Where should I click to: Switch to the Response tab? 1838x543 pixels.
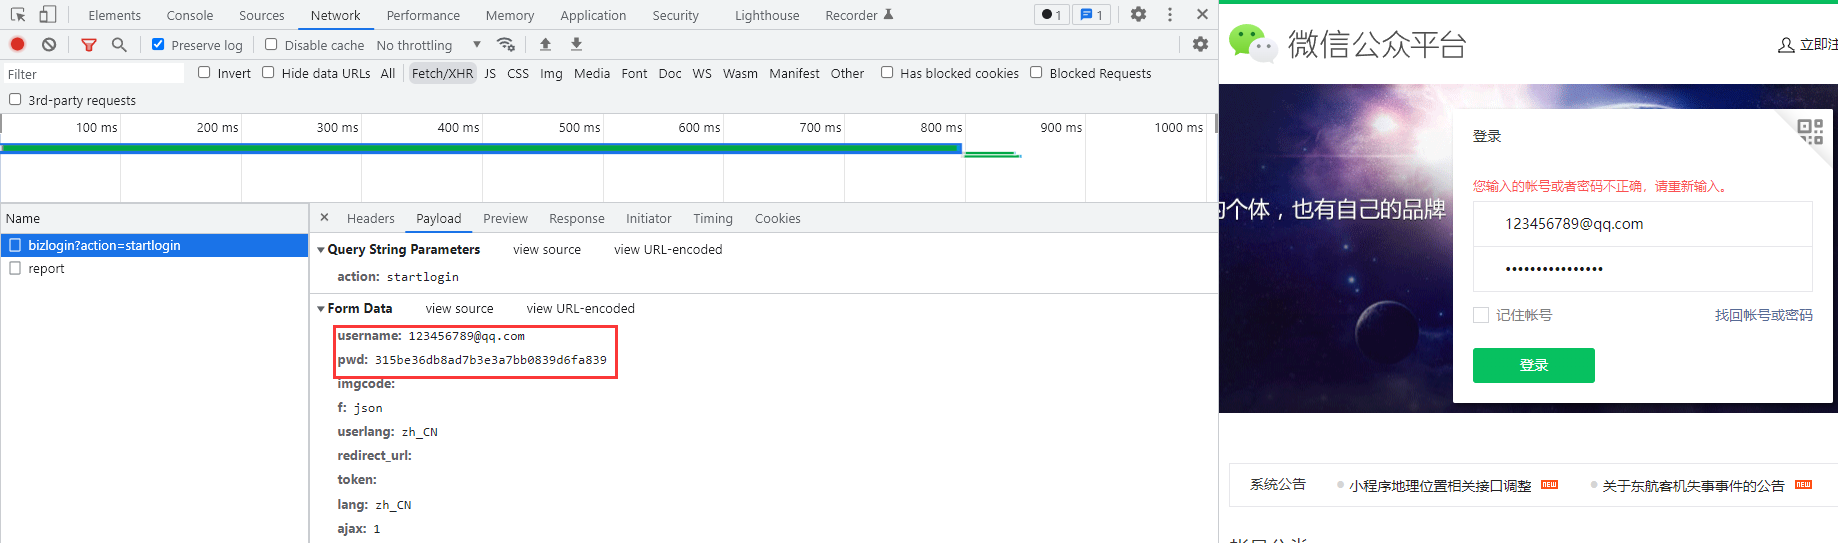point(576,218)
